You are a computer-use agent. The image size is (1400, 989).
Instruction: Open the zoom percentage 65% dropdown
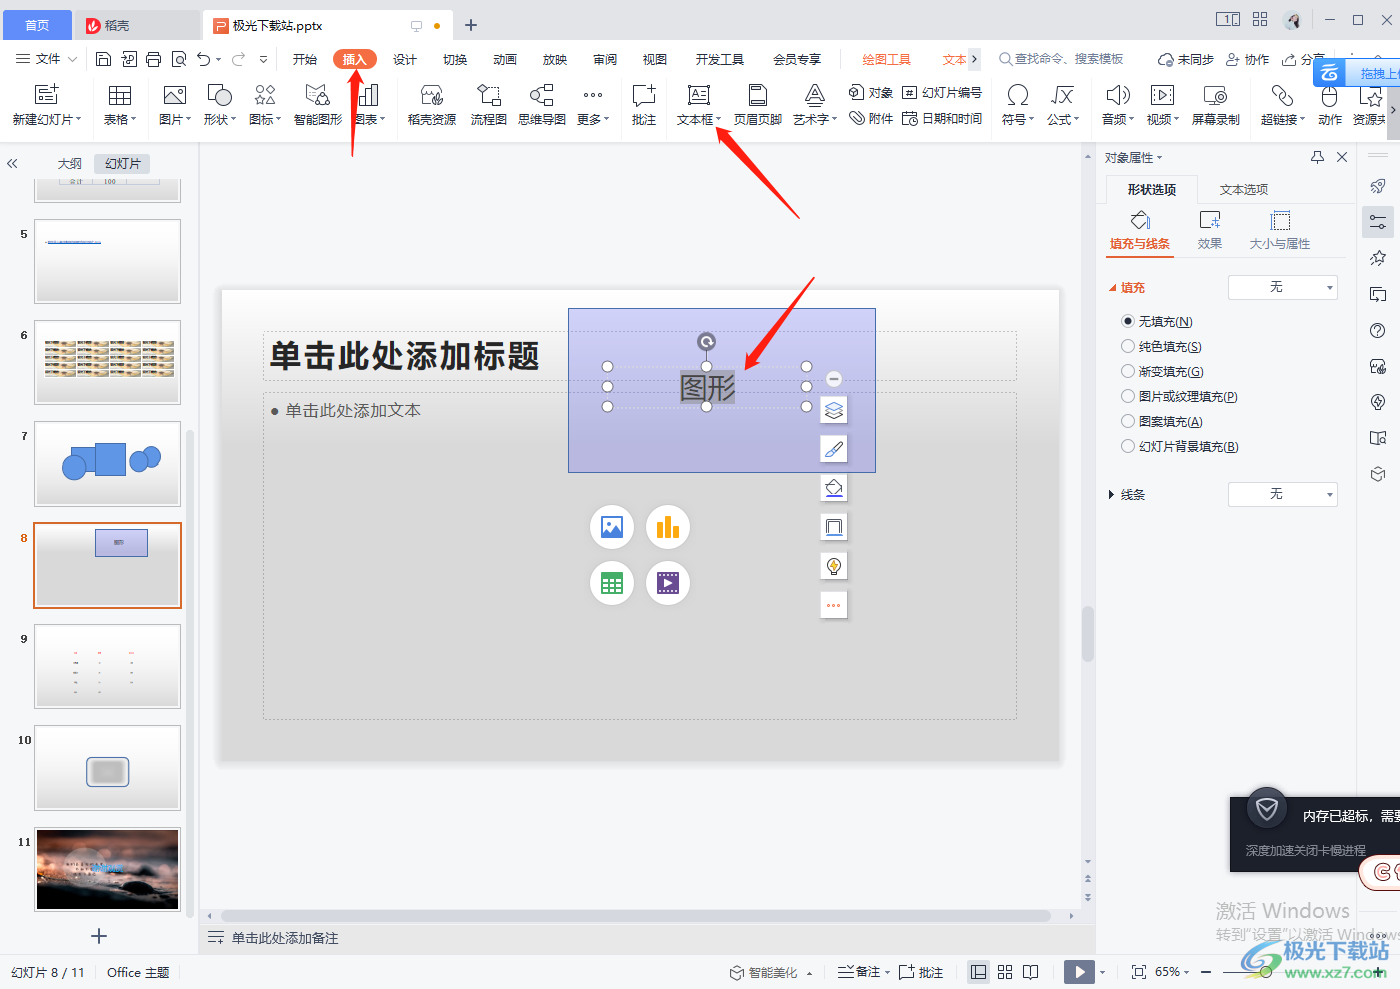coord(1172,972)
